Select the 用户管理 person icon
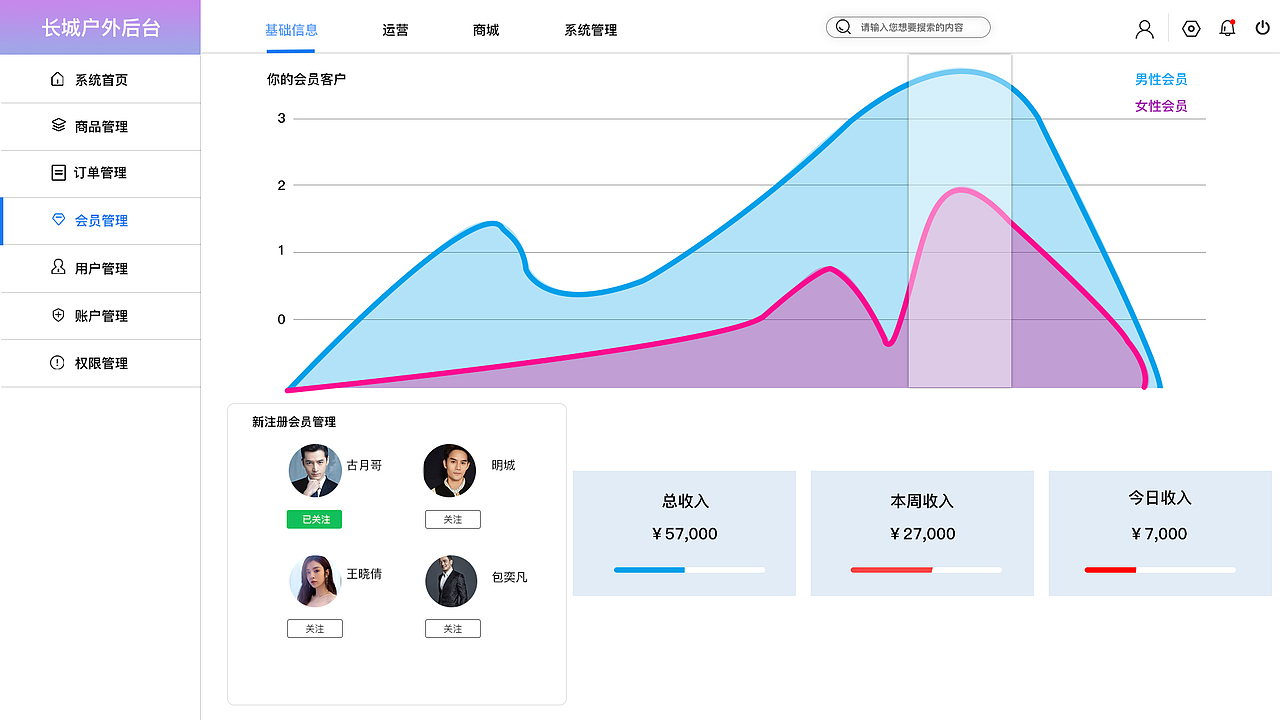 (x=57, y=268)
